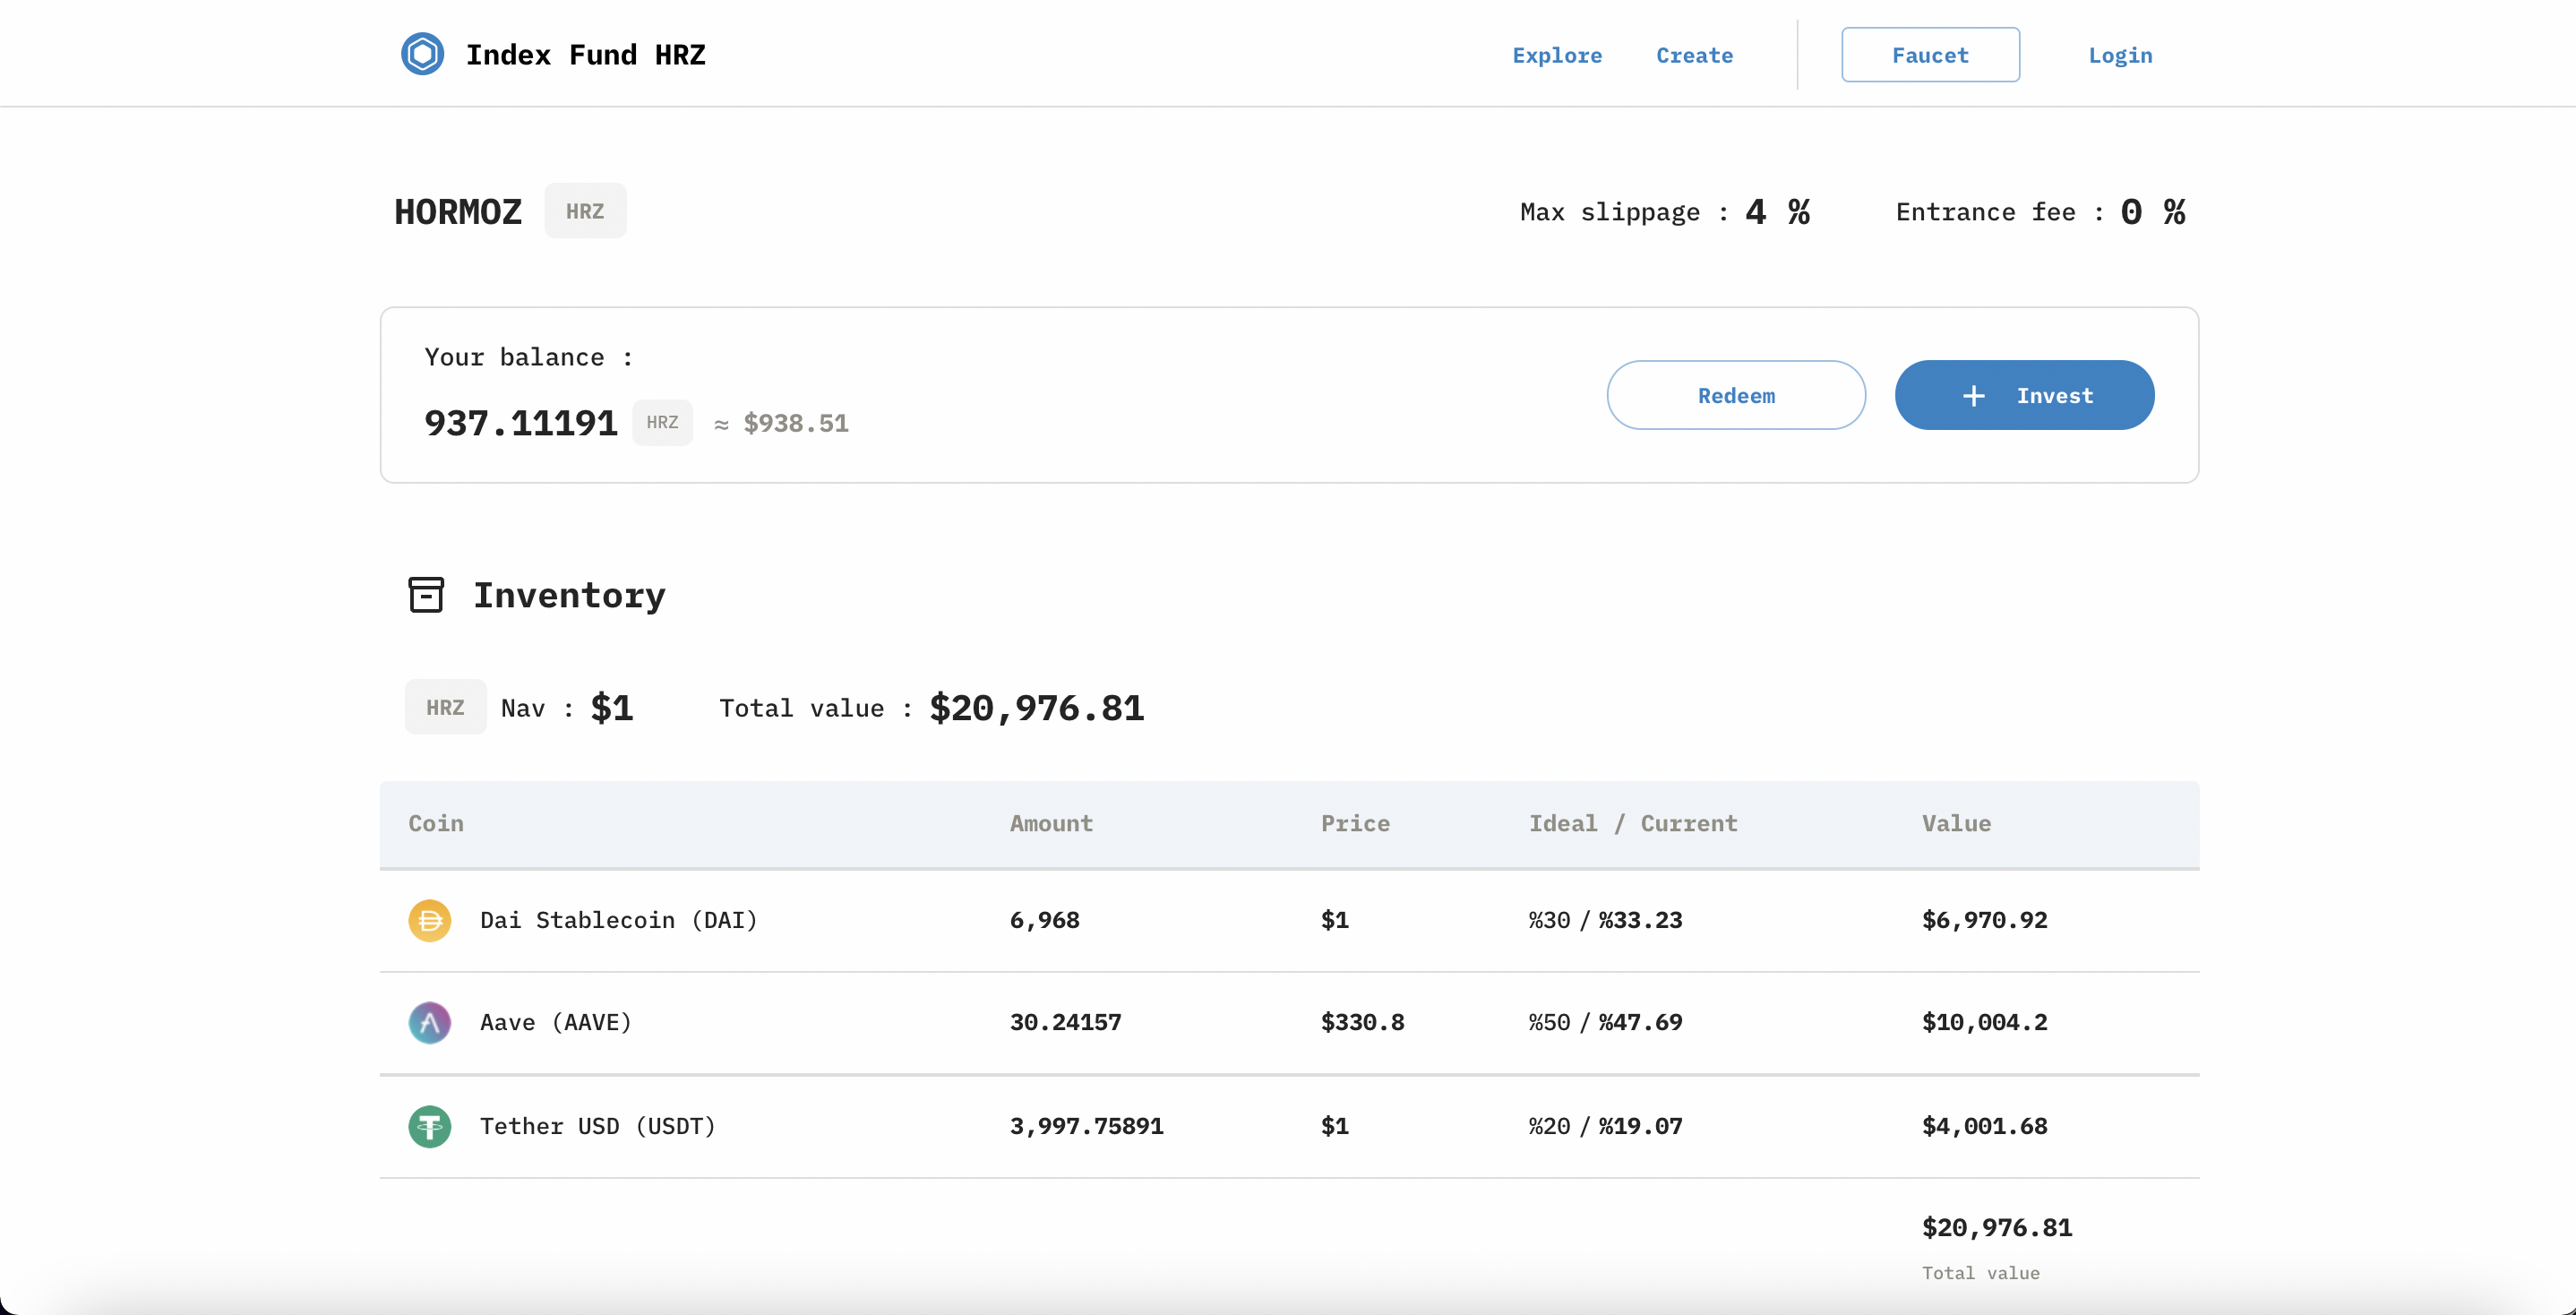2576x1315 pixels.
Task: Click the Index Fund HRZ hexagon logo
Action: [x=422, y=54]
